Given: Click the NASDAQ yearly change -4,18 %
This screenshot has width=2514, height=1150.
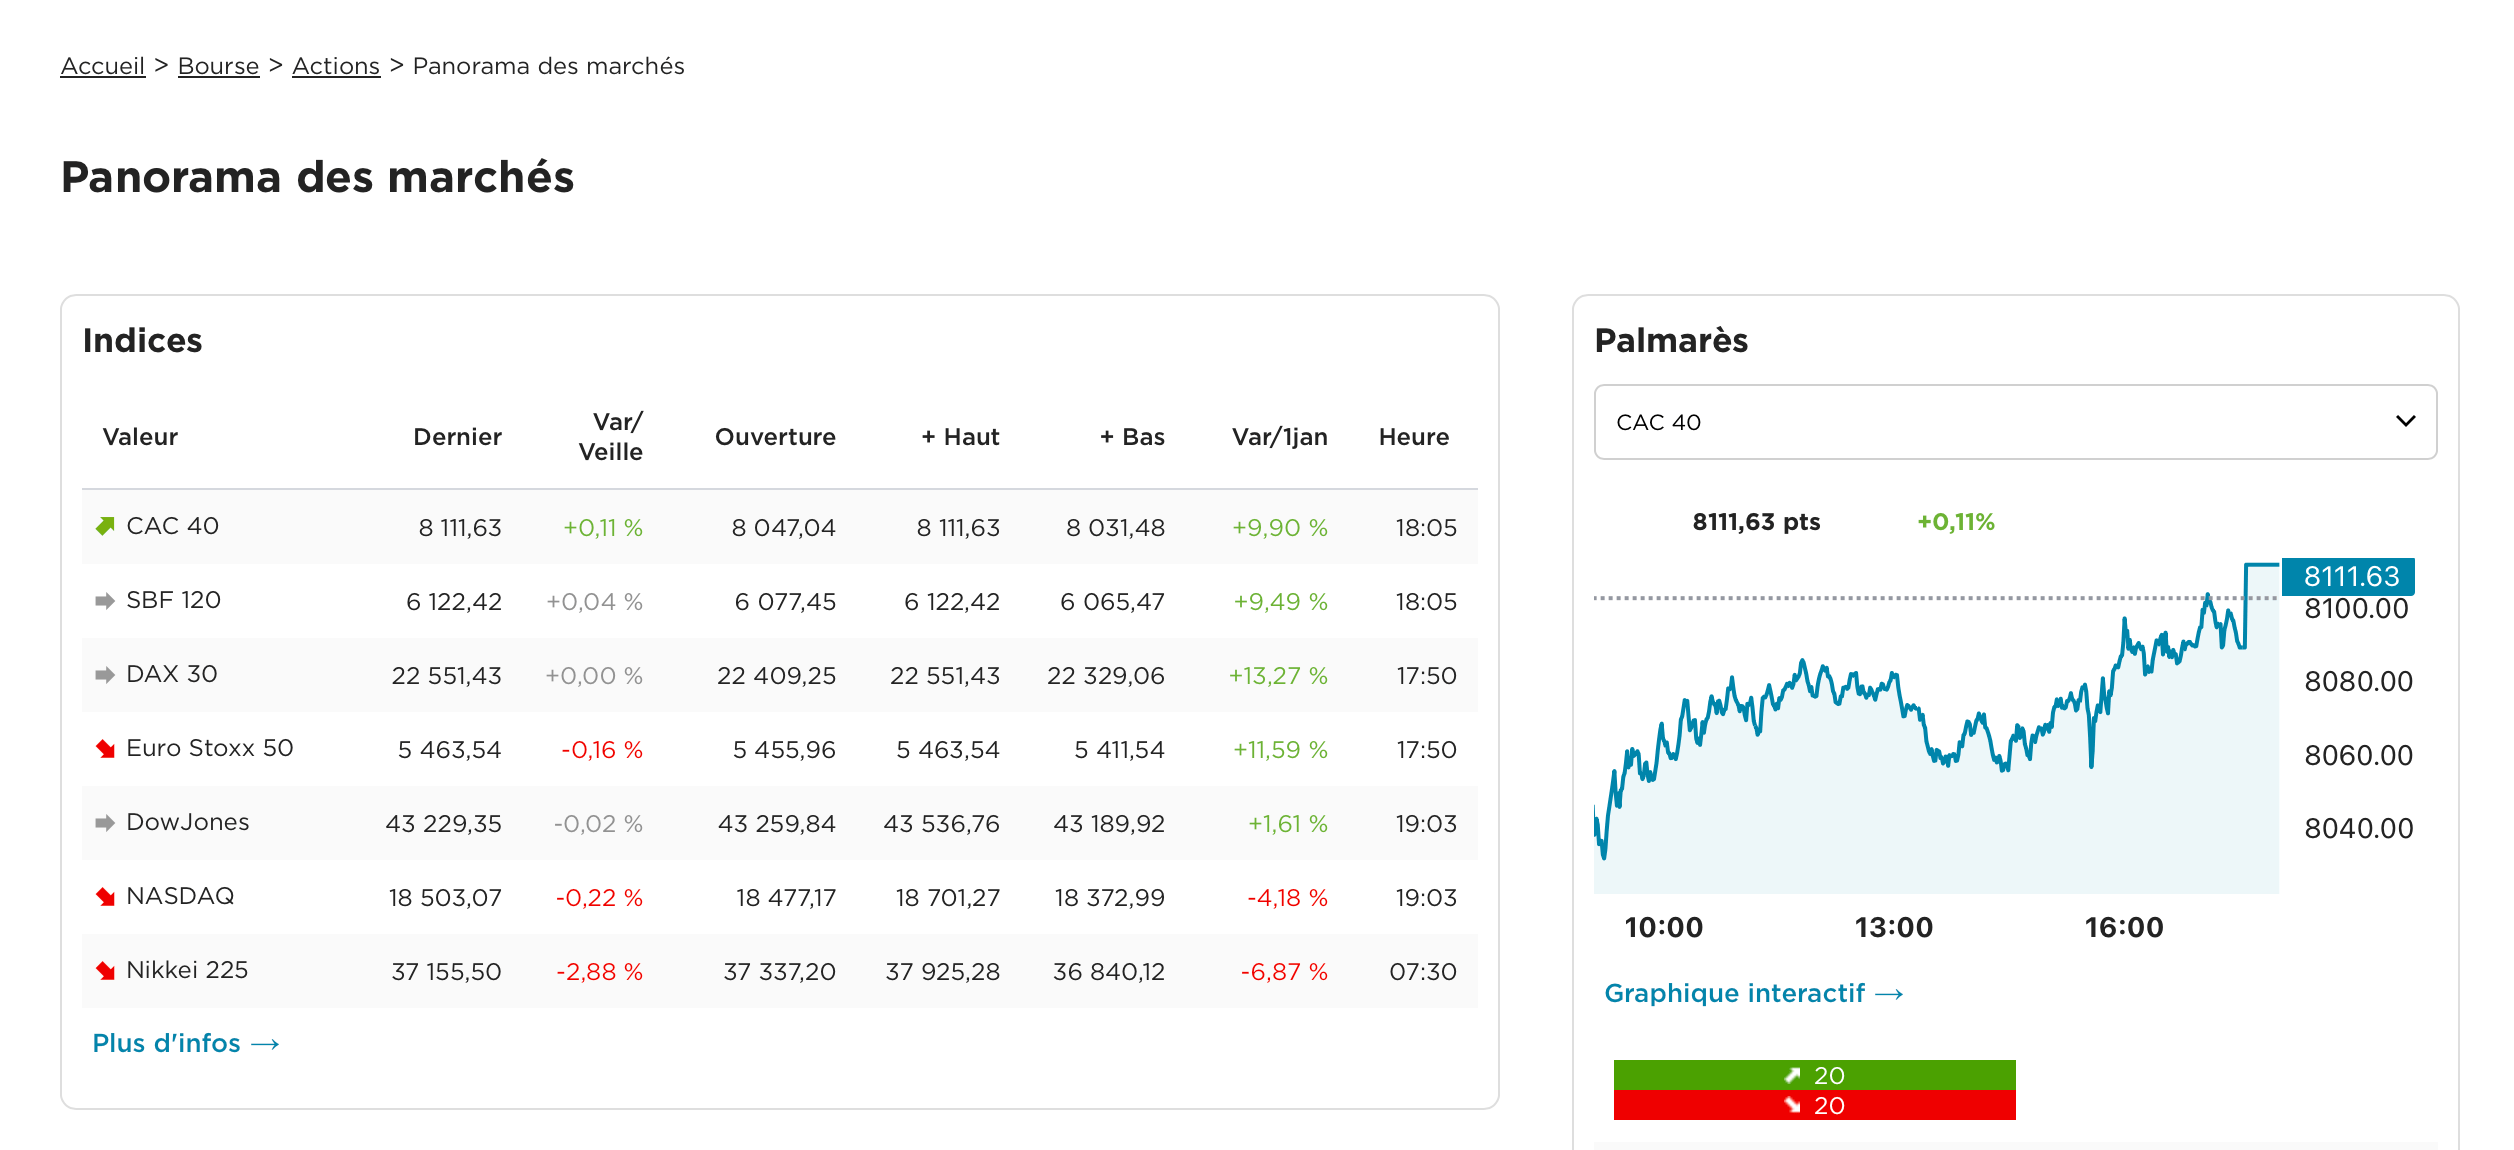Looking at the screenshot, I should (x=1287, y=898).
